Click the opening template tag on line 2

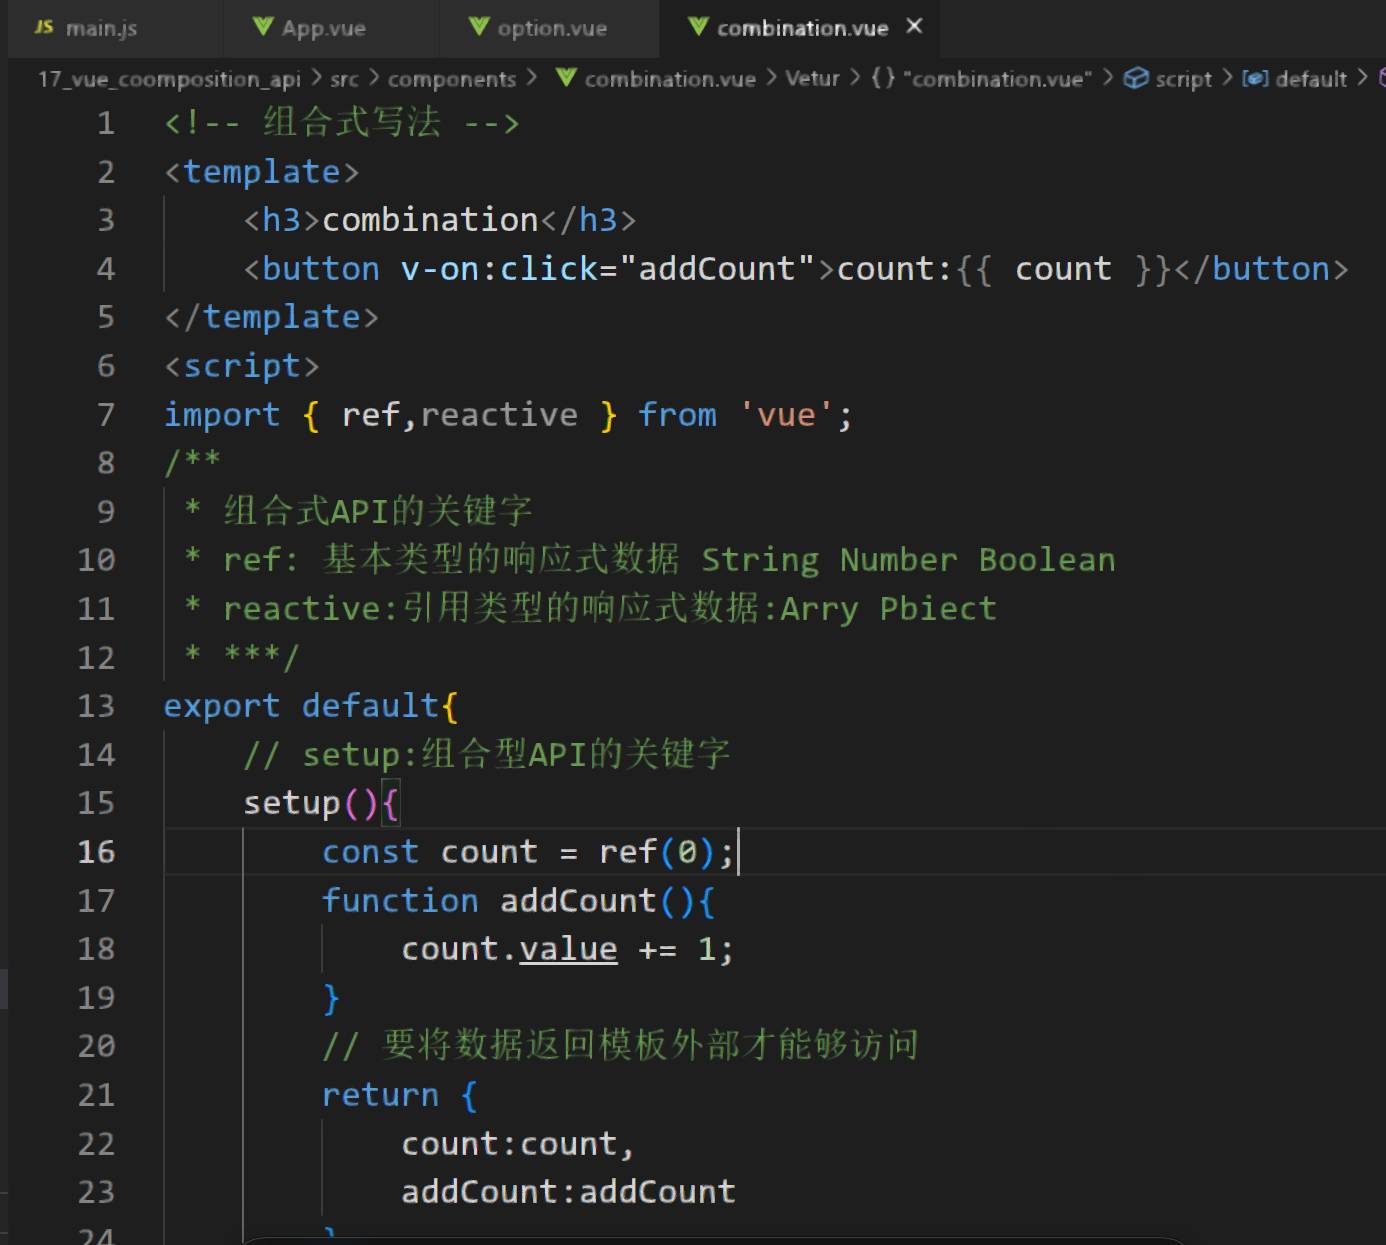click(261, 172)
